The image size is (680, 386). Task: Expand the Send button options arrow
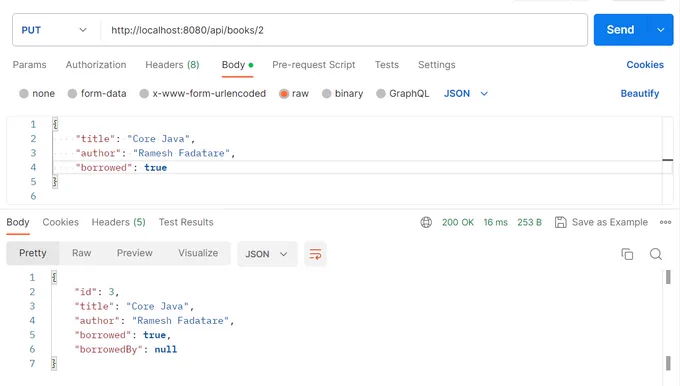660,30
